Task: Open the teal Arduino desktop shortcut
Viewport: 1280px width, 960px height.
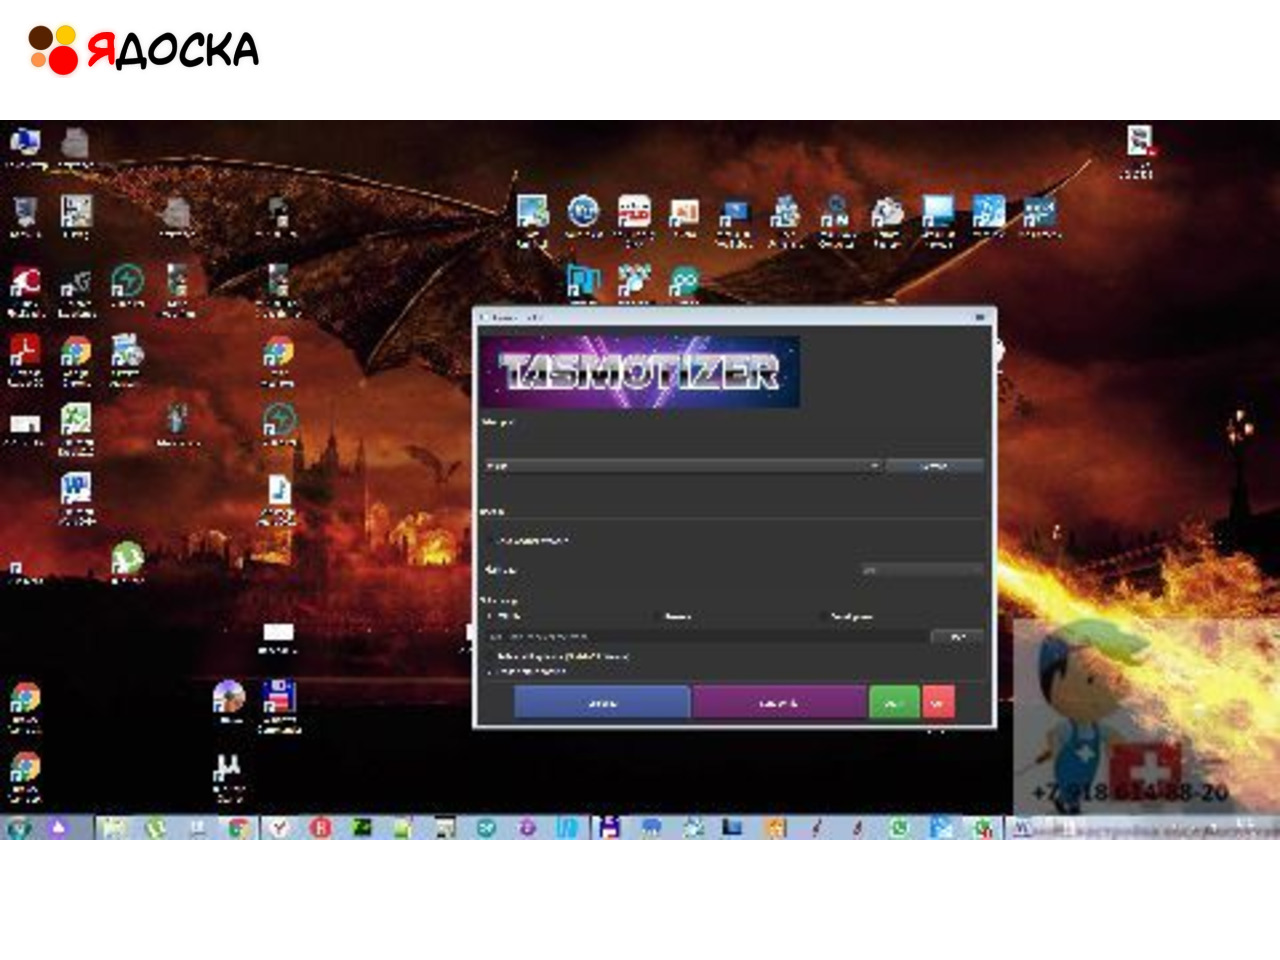Action: tap(685, 283)
